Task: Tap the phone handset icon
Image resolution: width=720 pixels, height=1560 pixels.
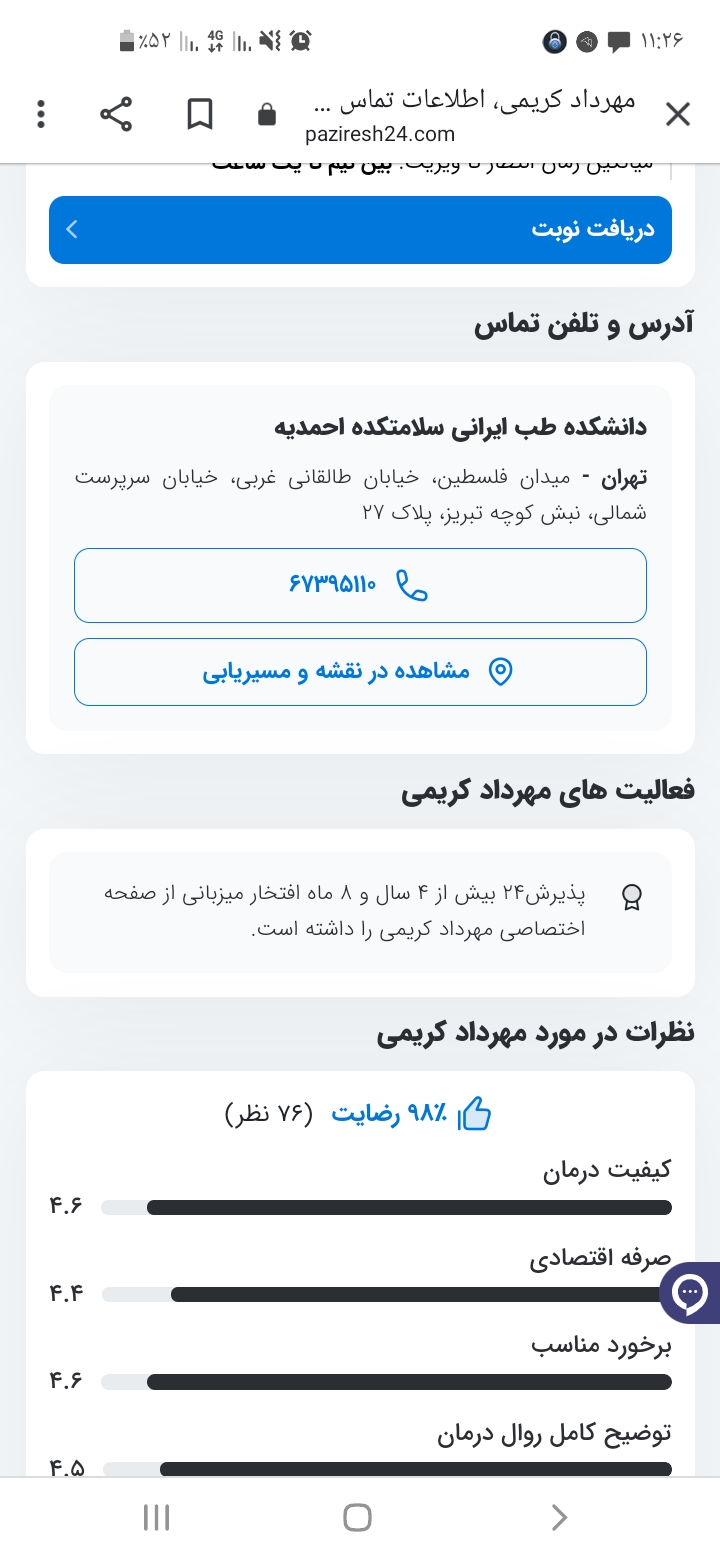Action: [x=412, y=585]
